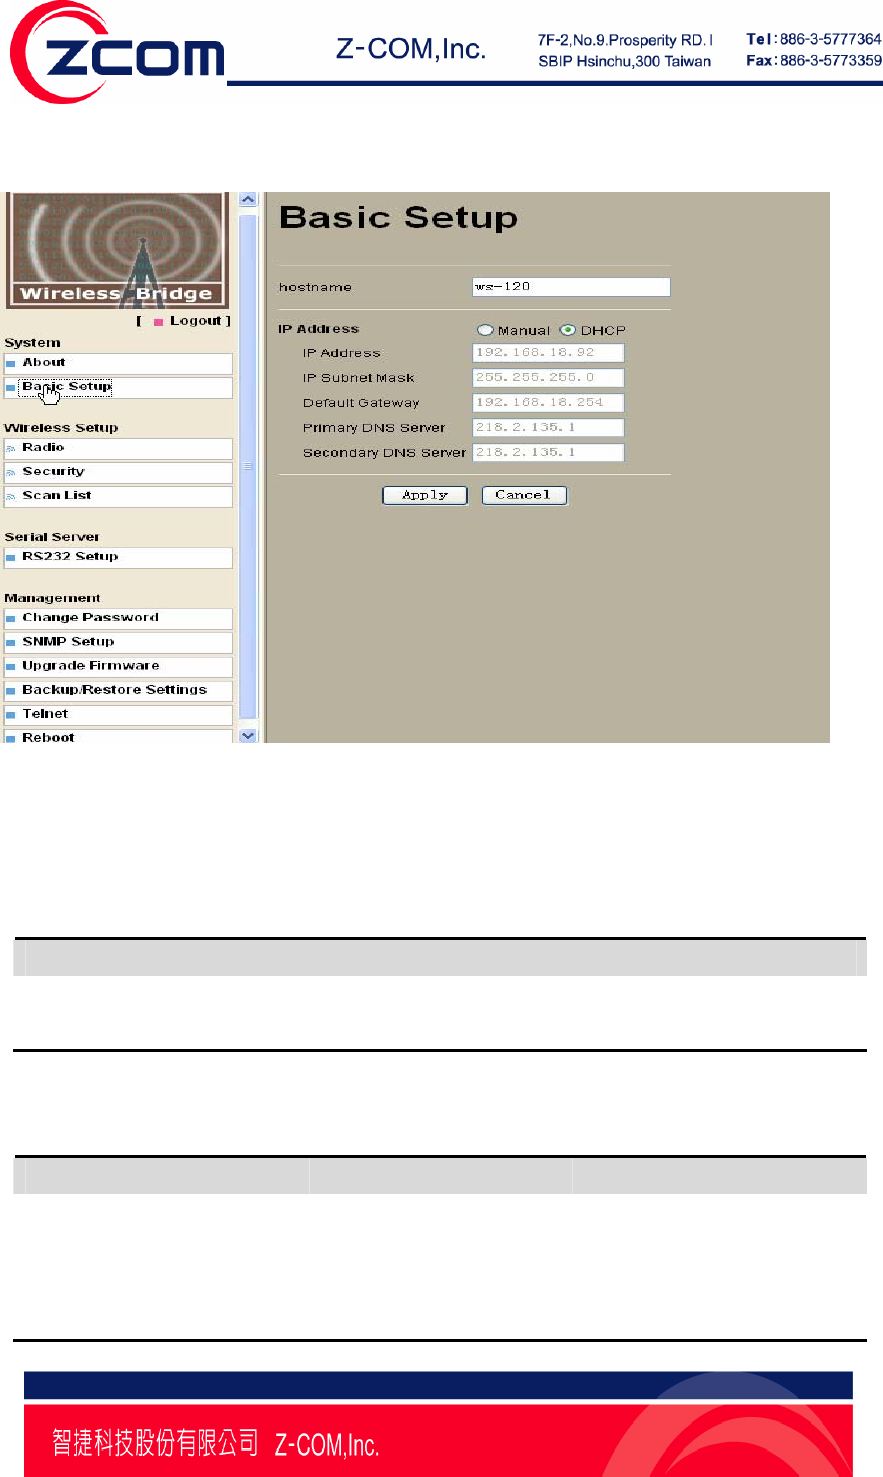Click the Management section label
The width and height of the screenshot is (883, 1477).
pyautogui.click(x=52, y=598)
